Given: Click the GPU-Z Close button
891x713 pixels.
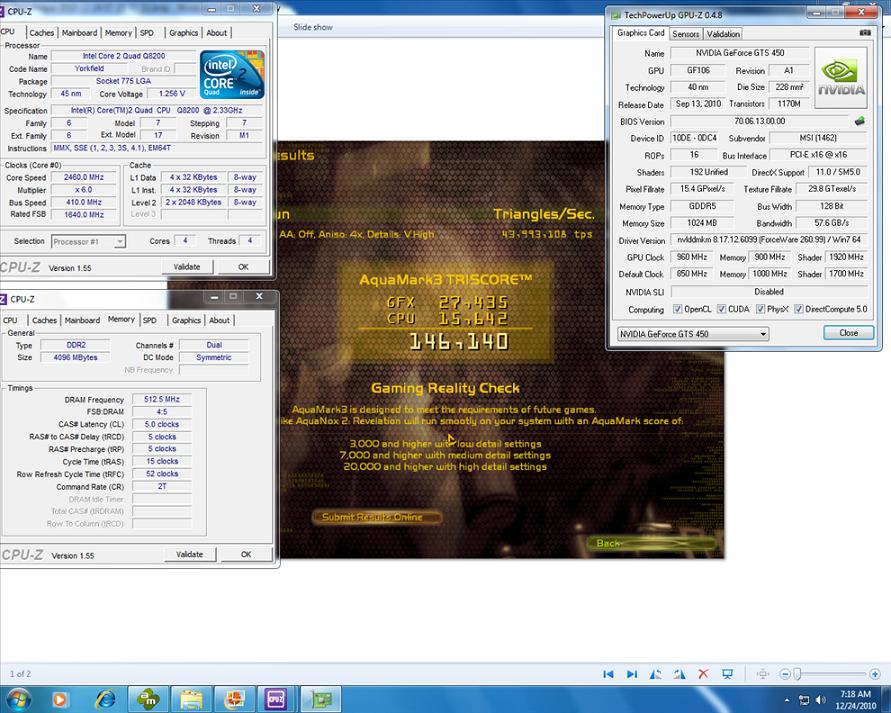Looking at the screenshot, I should coord(848,333).
